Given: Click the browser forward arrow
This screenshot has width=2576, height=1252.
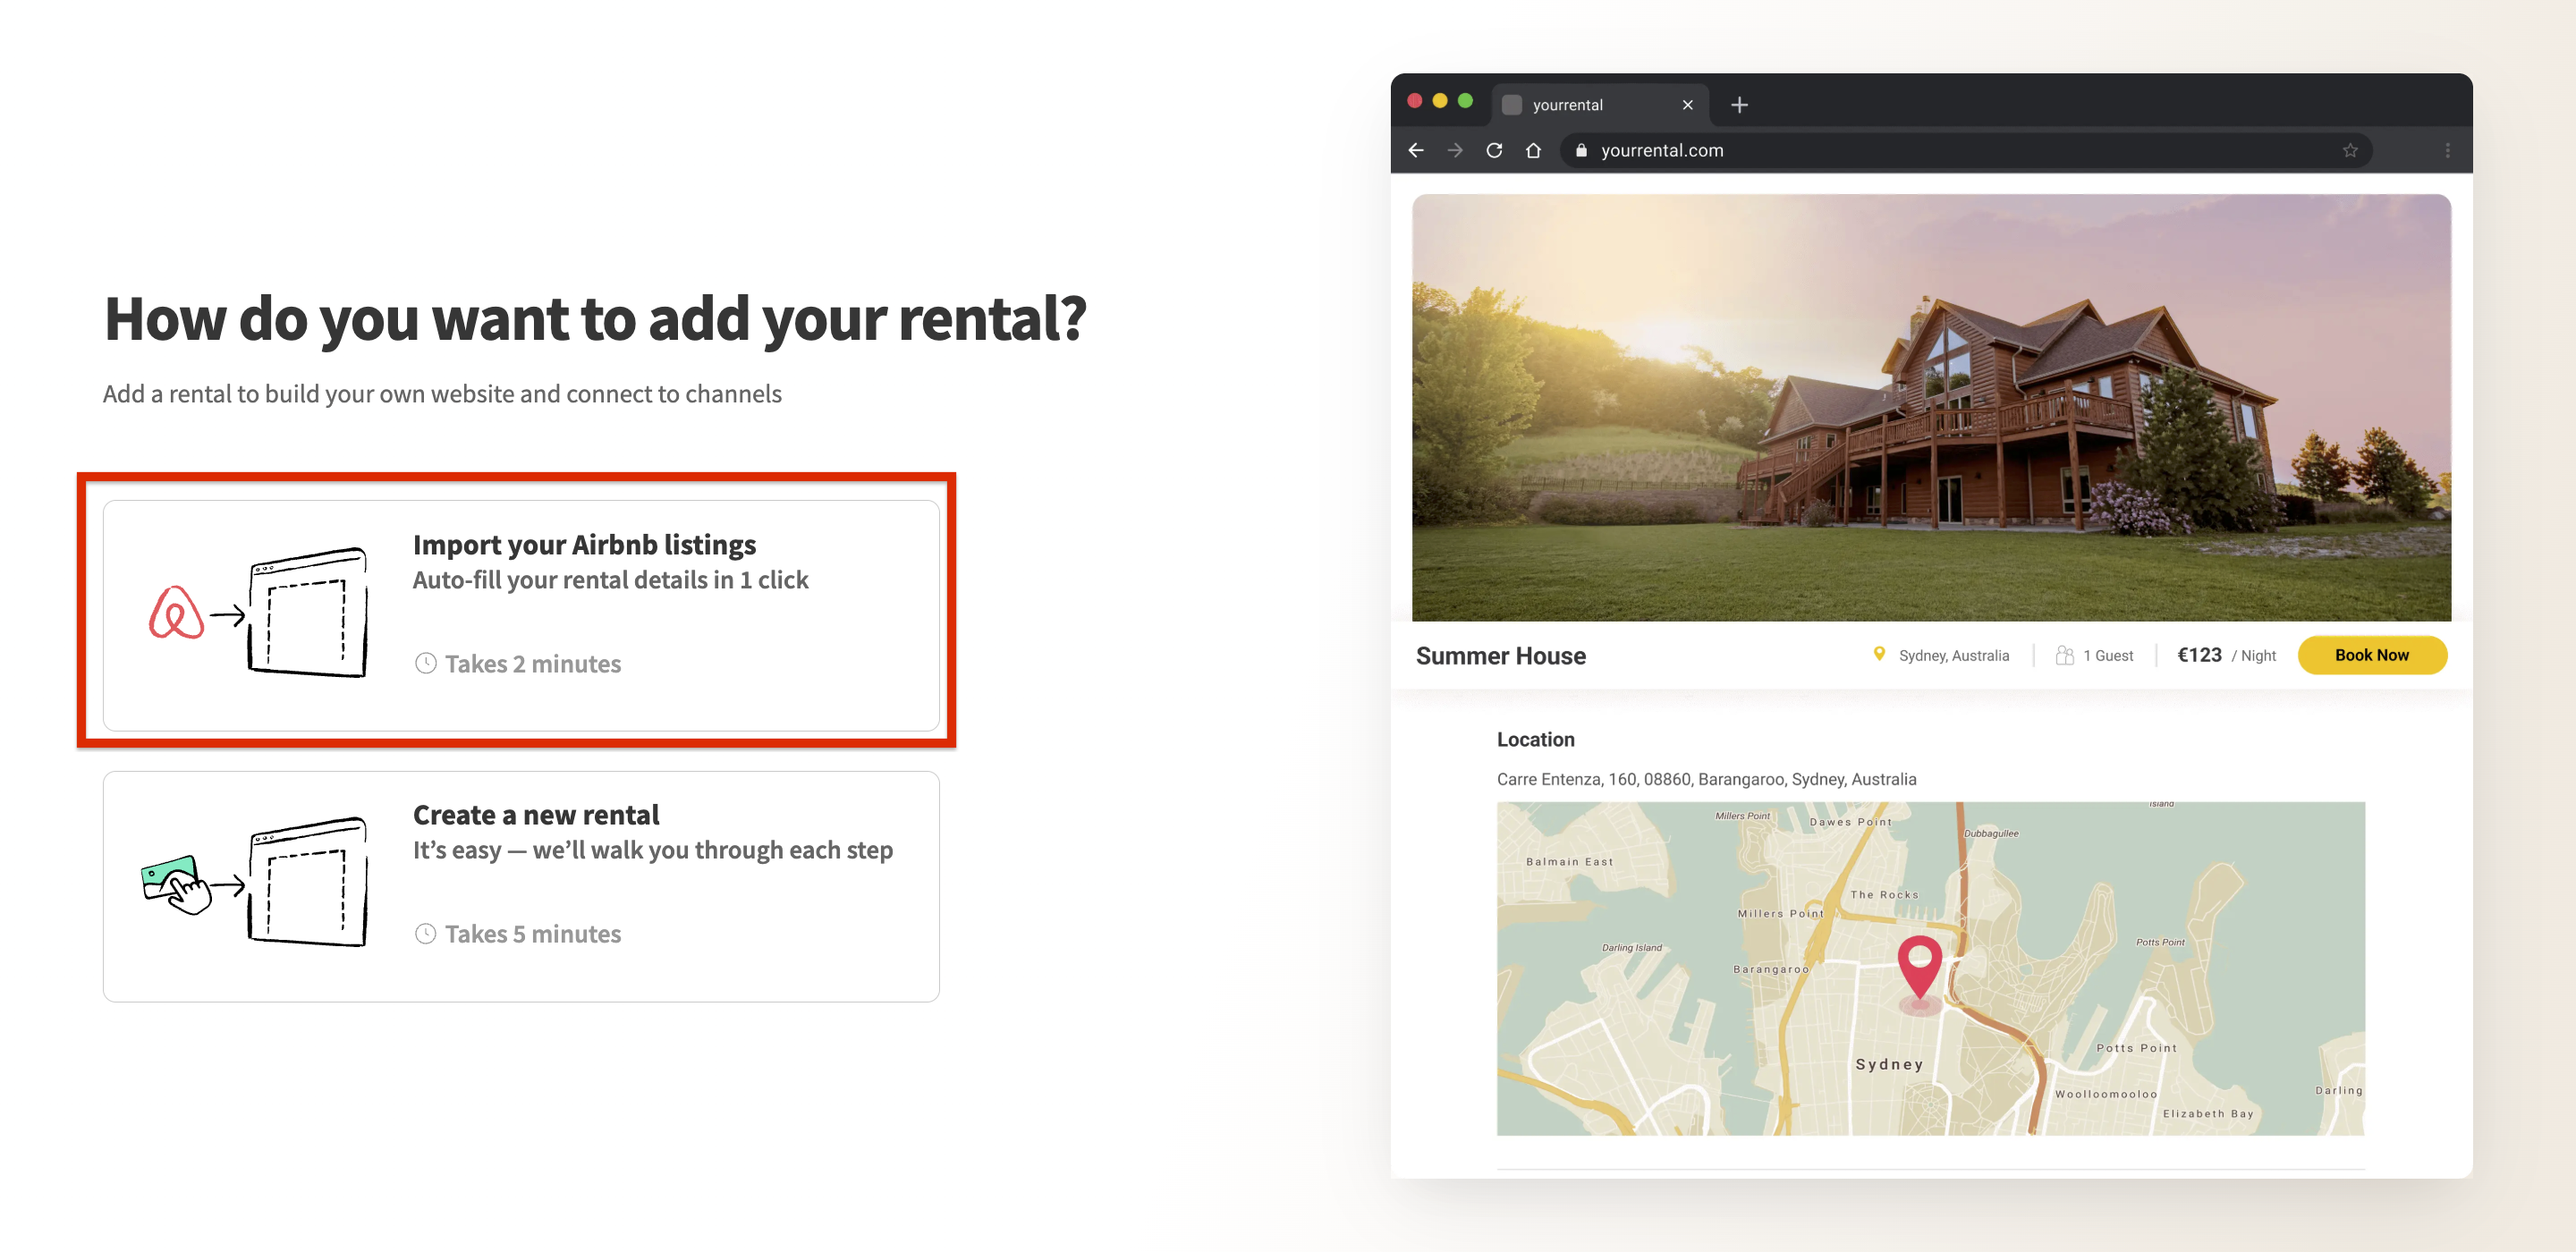Looking at the screenshot, I should click(x=1455, y=150).
